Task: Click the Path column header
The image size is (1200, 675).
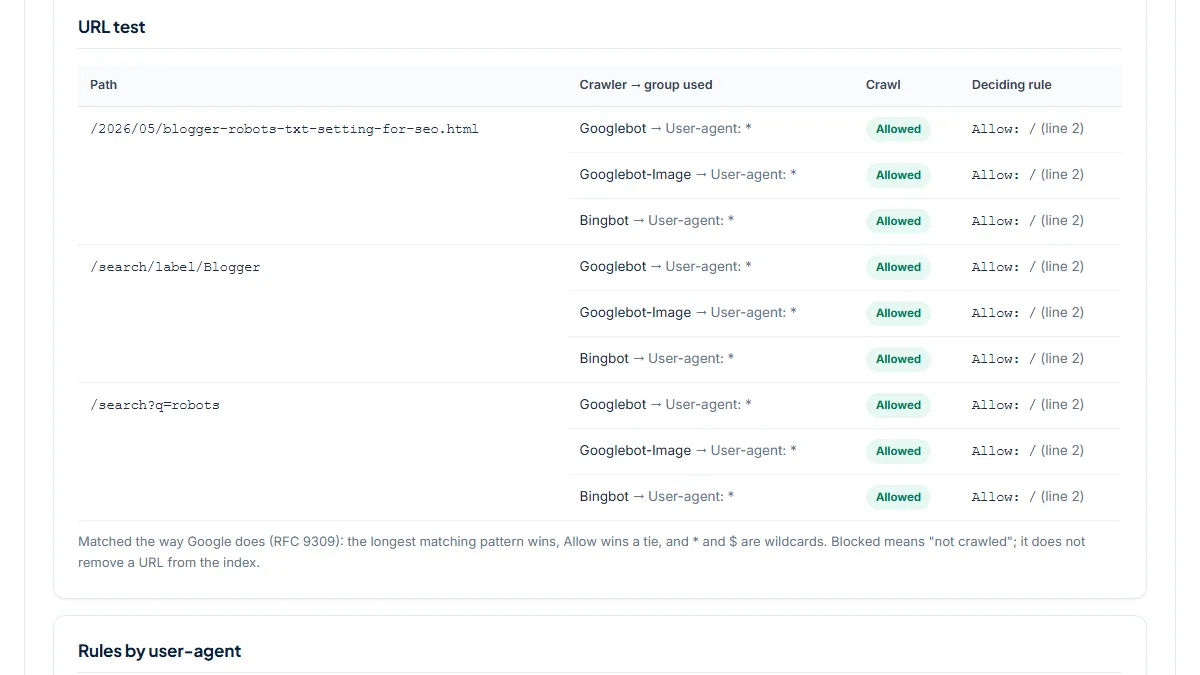Action: coord(103,85)
